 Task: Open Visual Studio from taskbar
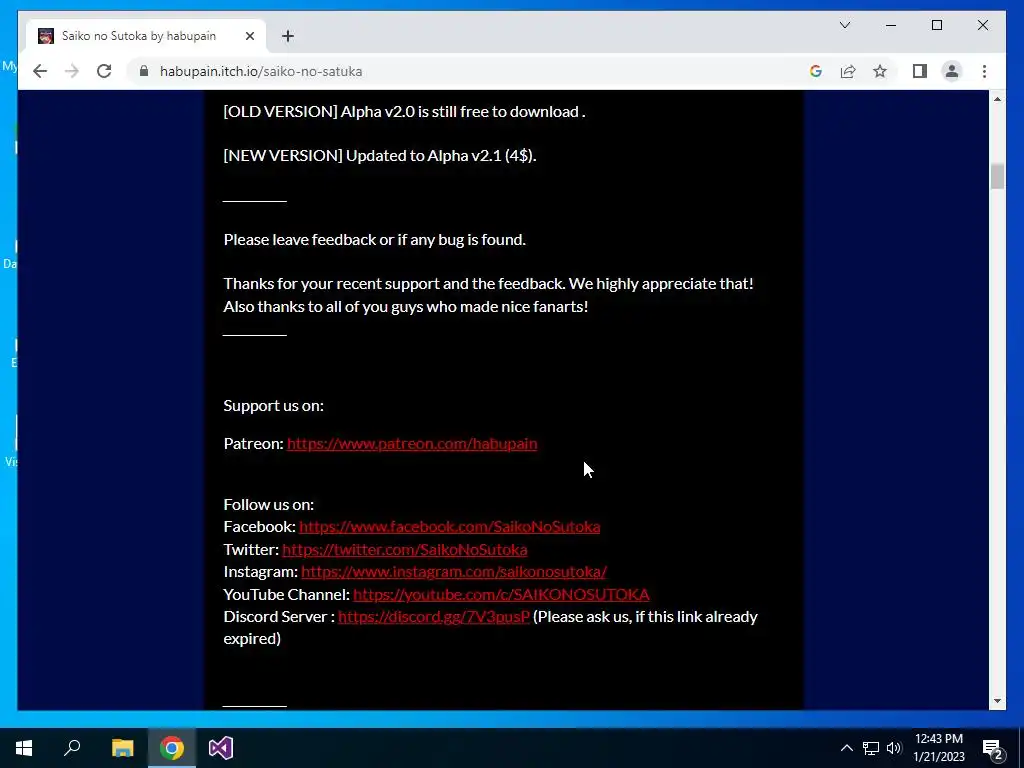click(x=221, y=748)
